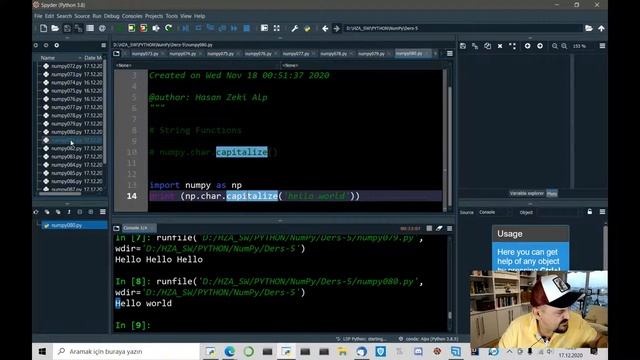The height and width of the screenshot is (360, 640).
Task: Save all files from the toolbar
Action: click(x=78, y=28)
